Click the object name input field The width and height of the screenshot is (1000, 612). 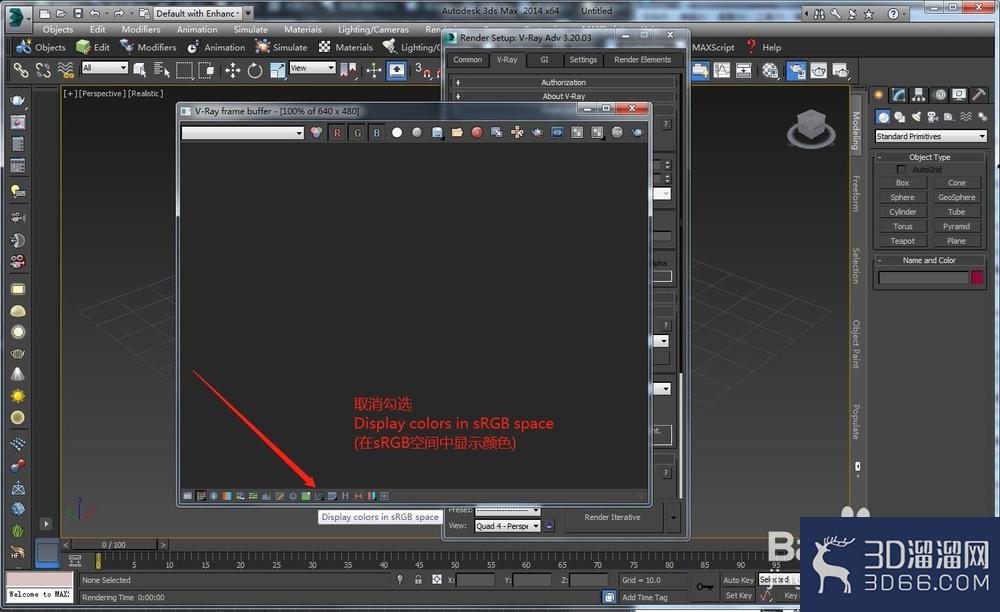pyautogui.click(x=923, y=277)
